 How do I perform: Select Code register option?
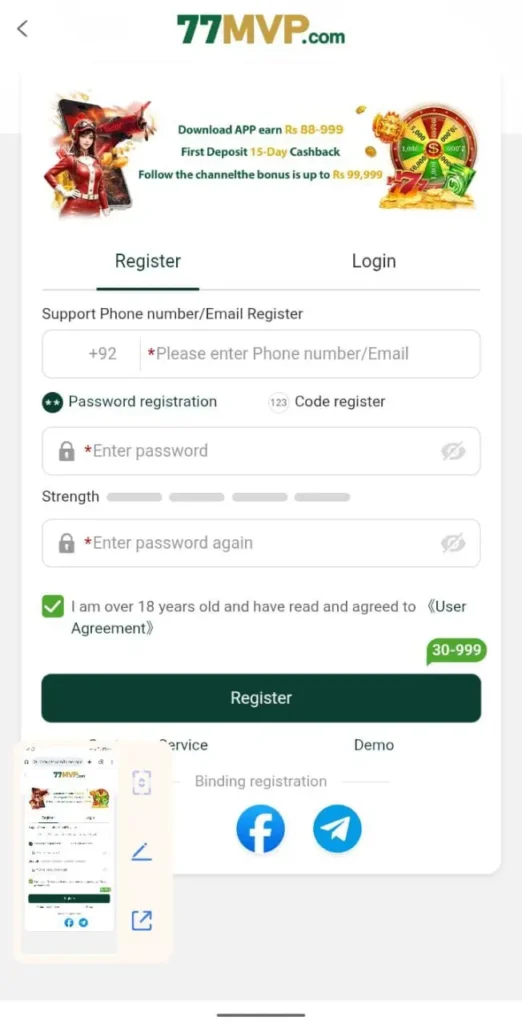[x=327, y=402]
